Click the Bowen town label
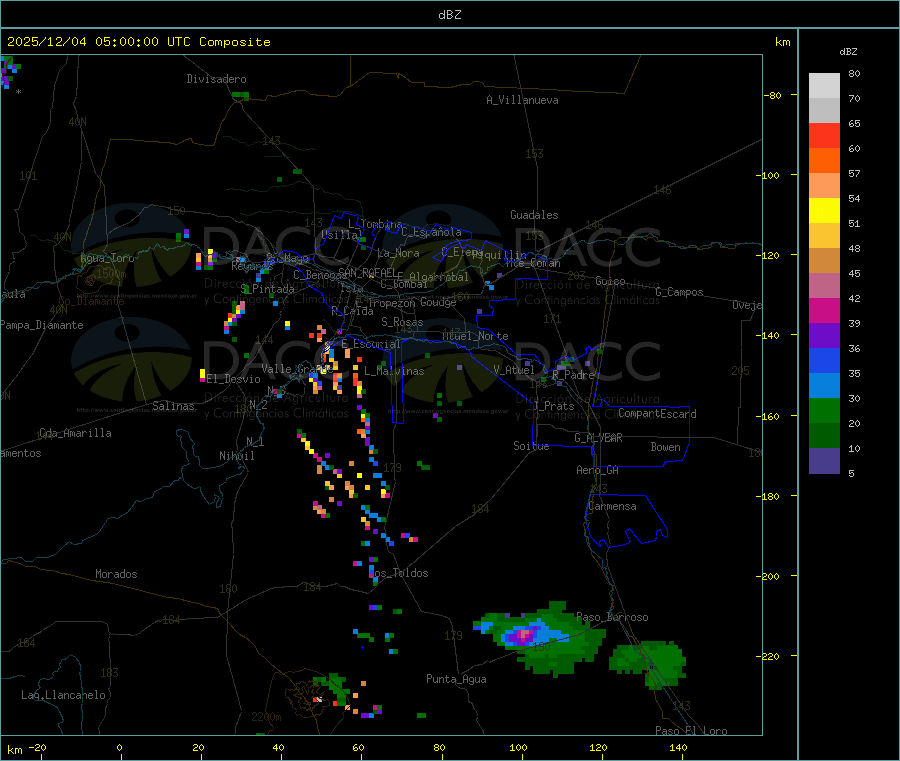 pyautogui.click(x=665, y=447)
